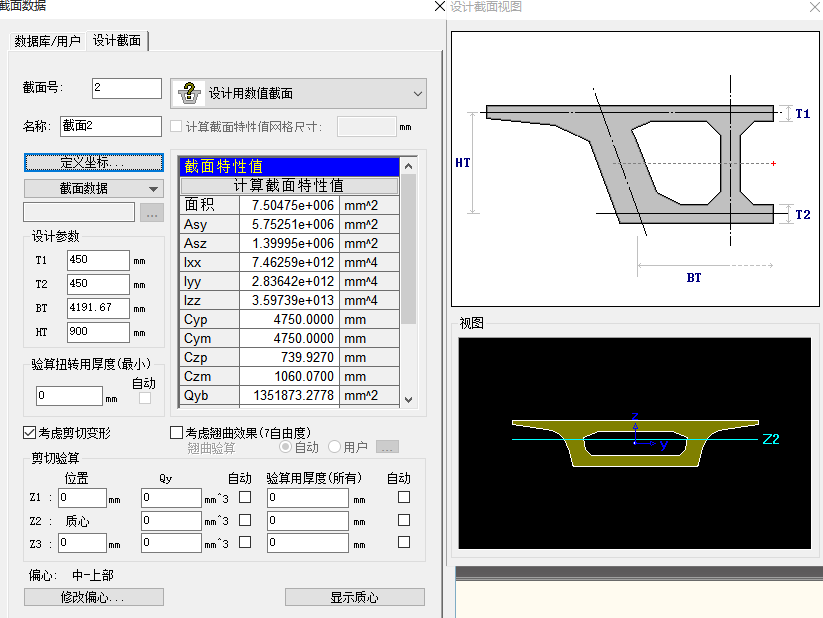
Task: Click the 显示质心 button
Action: [x=354, y=597]
